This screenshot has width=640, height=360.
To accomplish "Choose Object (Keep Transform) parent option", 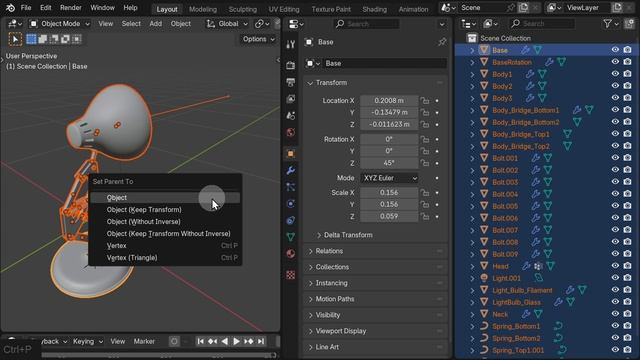I will pos(165,209).
